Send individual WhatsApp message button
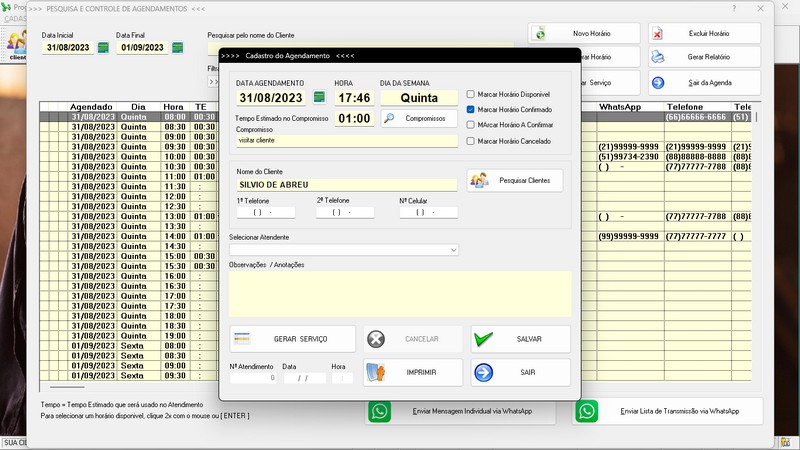This screenshot has width=800, height=450. (x=460, y=411)
